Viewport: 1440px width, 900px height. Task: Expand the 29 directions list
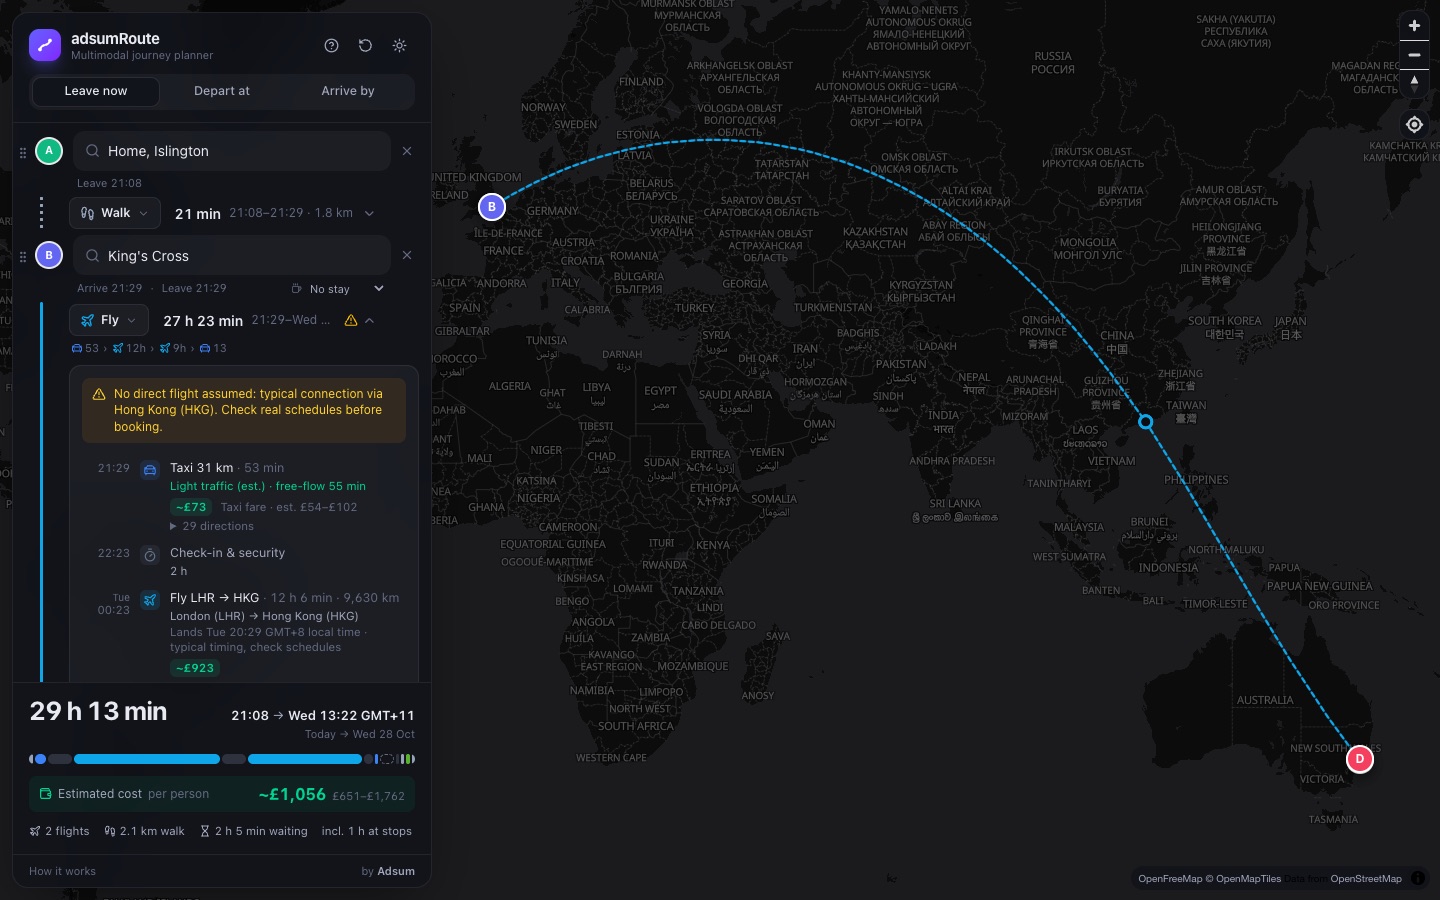[212, 526]
